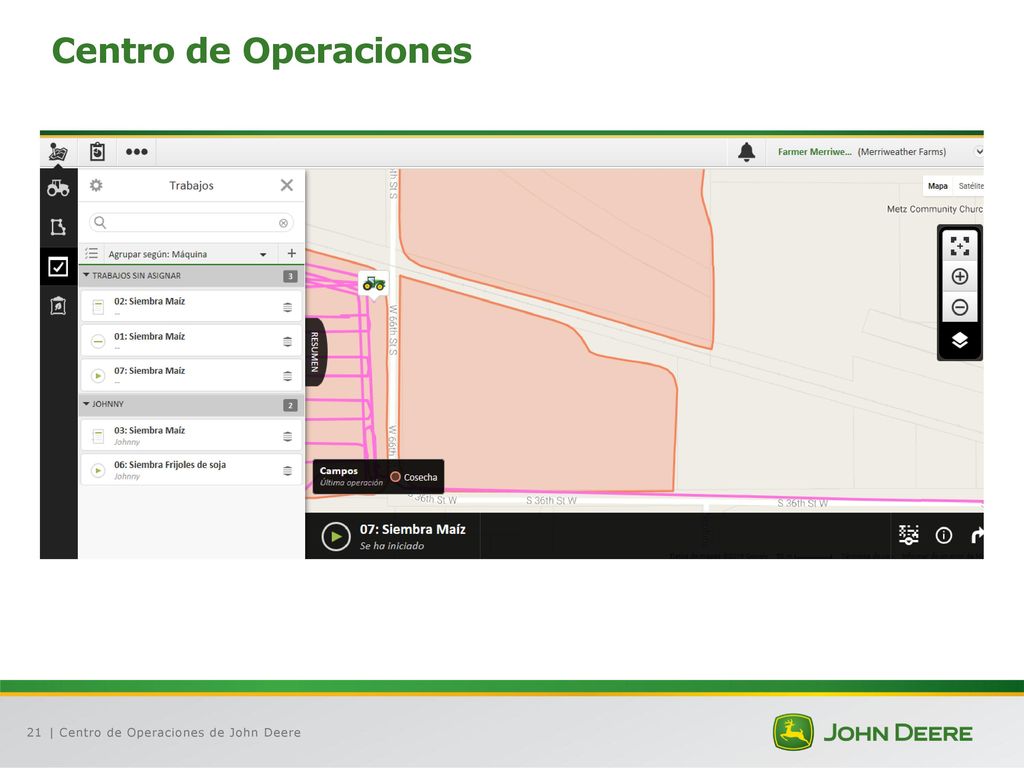
Task: Click the play status icon of job 07 row
Action: (x=98, y=376)
